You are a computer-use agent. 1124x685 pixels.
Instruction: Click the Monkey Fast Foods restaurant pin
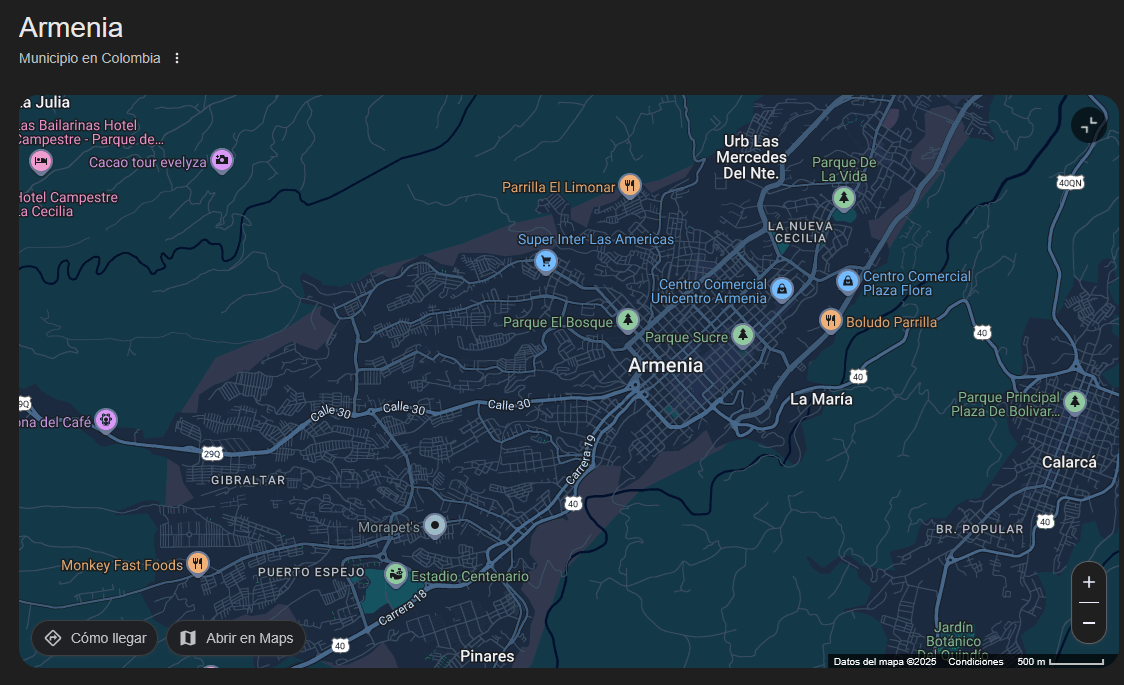[x=198, y=564]
